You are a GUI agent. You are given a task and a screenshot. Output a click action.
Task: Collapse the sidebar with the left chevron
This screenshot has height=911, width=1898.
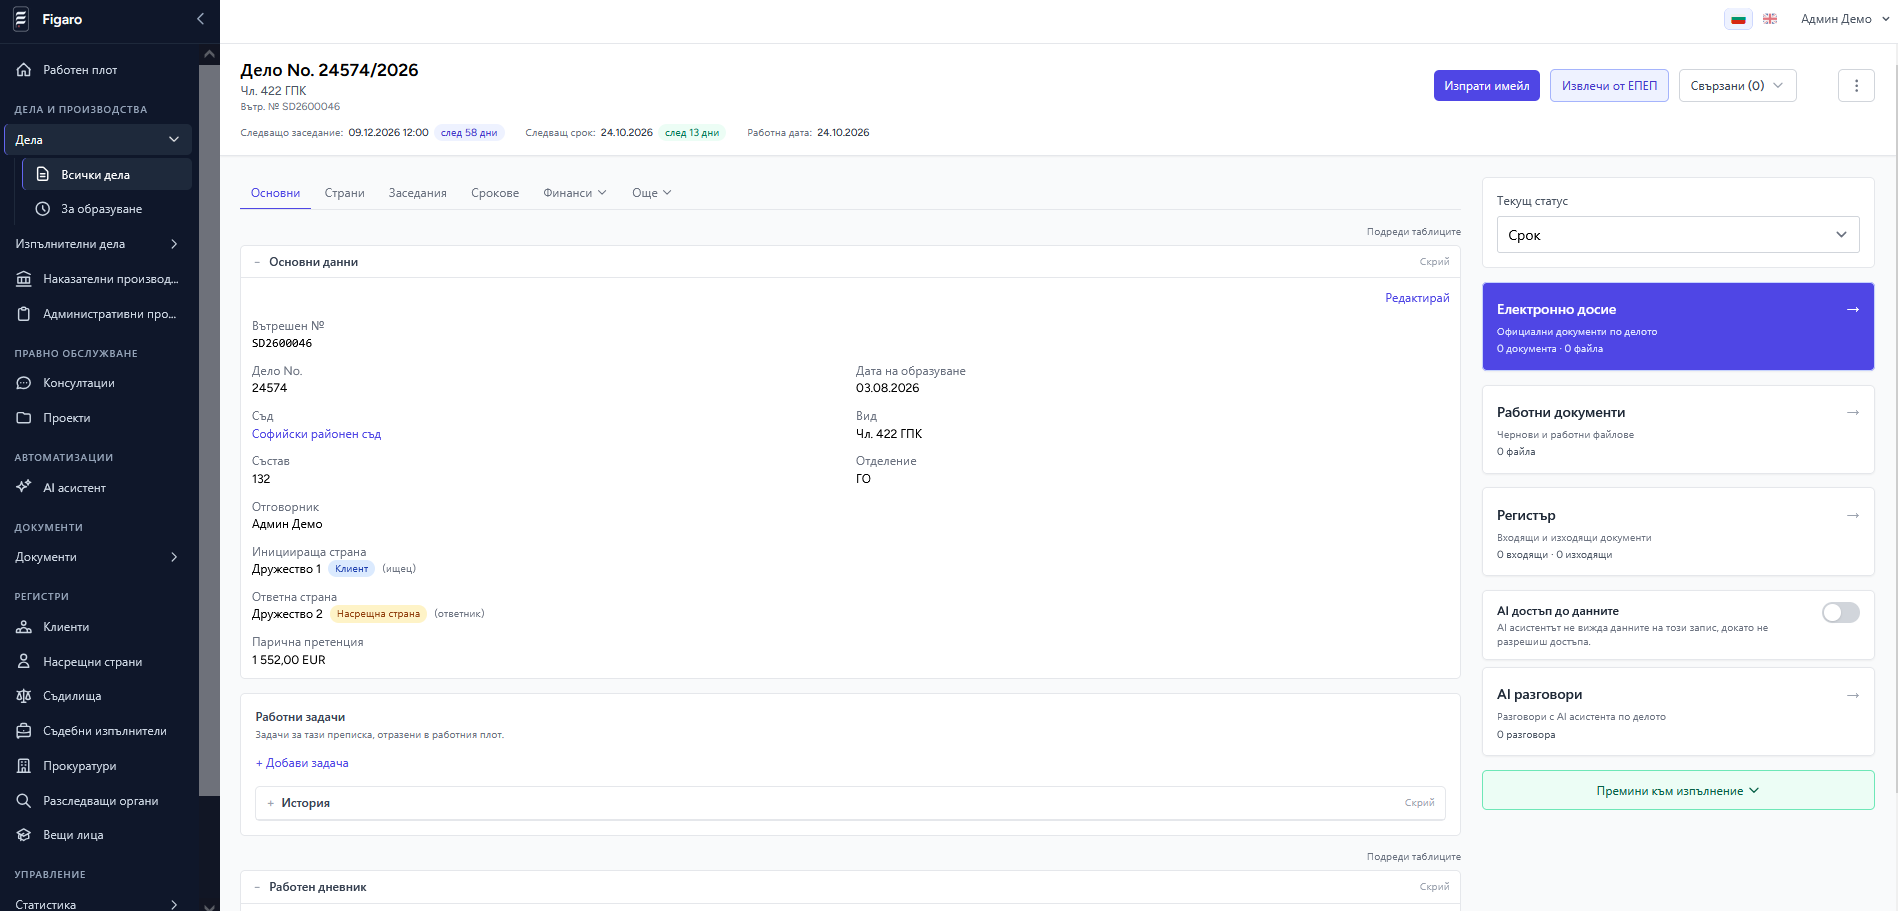[200, 19]
